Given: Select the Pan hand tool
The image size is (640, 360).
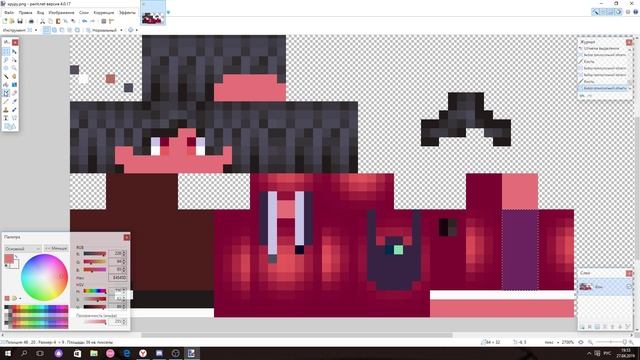Looking at the screenshot, I should click(x=14, y=76).
